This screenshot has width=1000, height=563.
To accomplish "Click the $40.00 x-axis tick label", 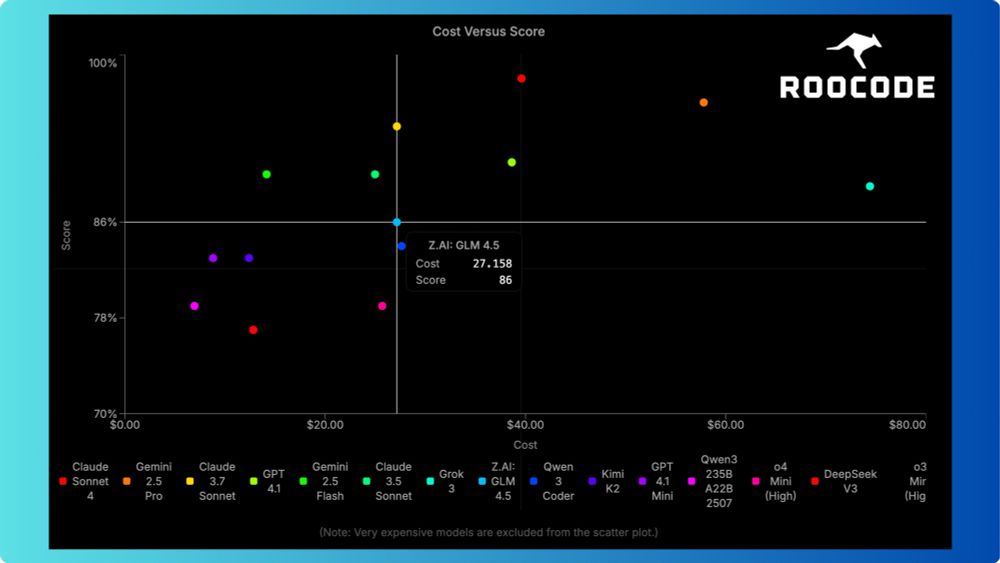I will 525,425.
